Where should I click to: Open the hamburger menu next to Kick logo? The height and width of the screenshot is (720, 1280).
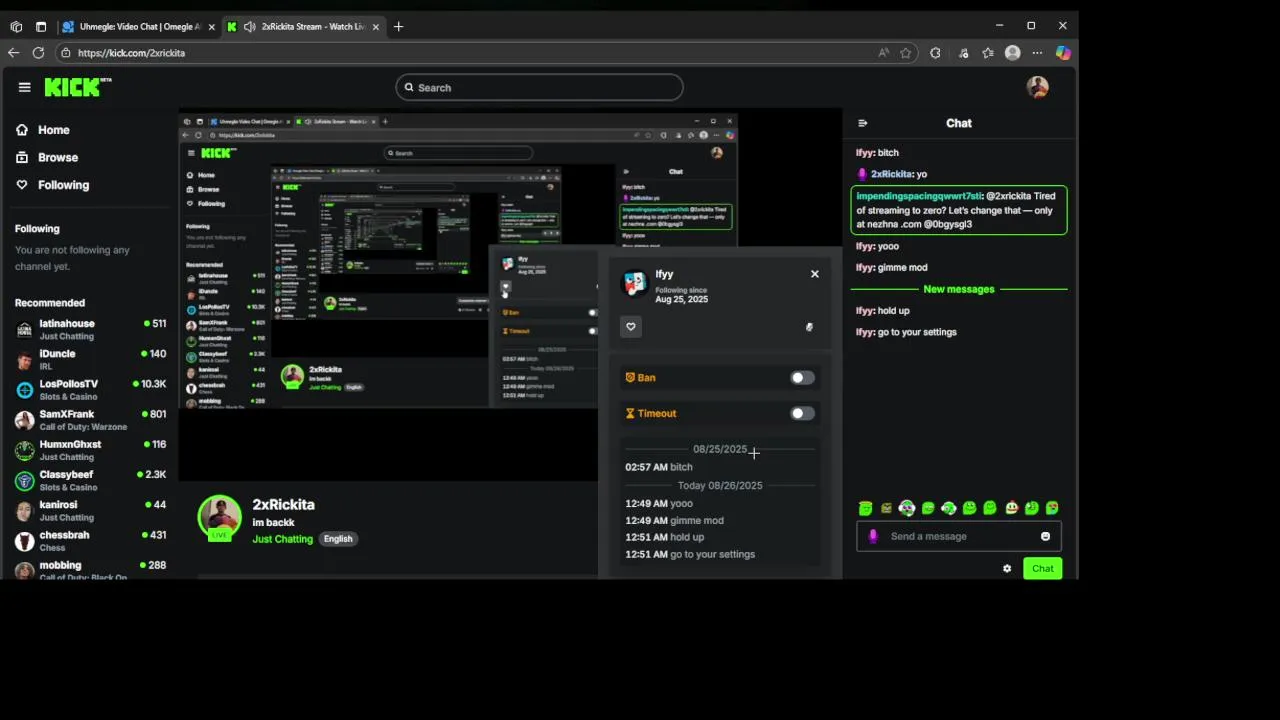coord(24,87)
